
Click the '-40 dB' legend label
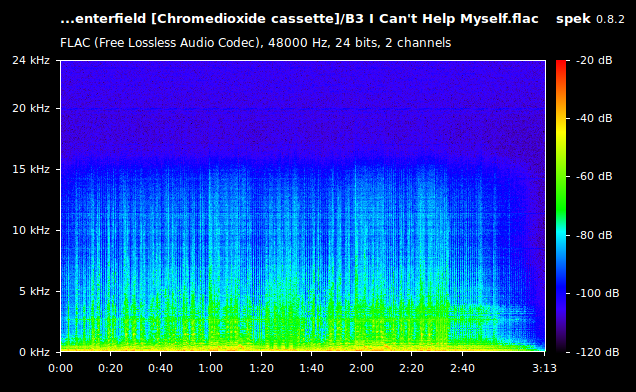point(594,118)
